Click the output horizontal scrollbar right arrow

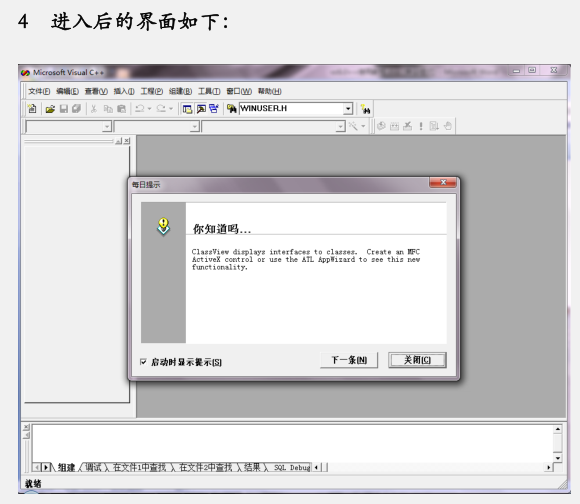point(549,467)
